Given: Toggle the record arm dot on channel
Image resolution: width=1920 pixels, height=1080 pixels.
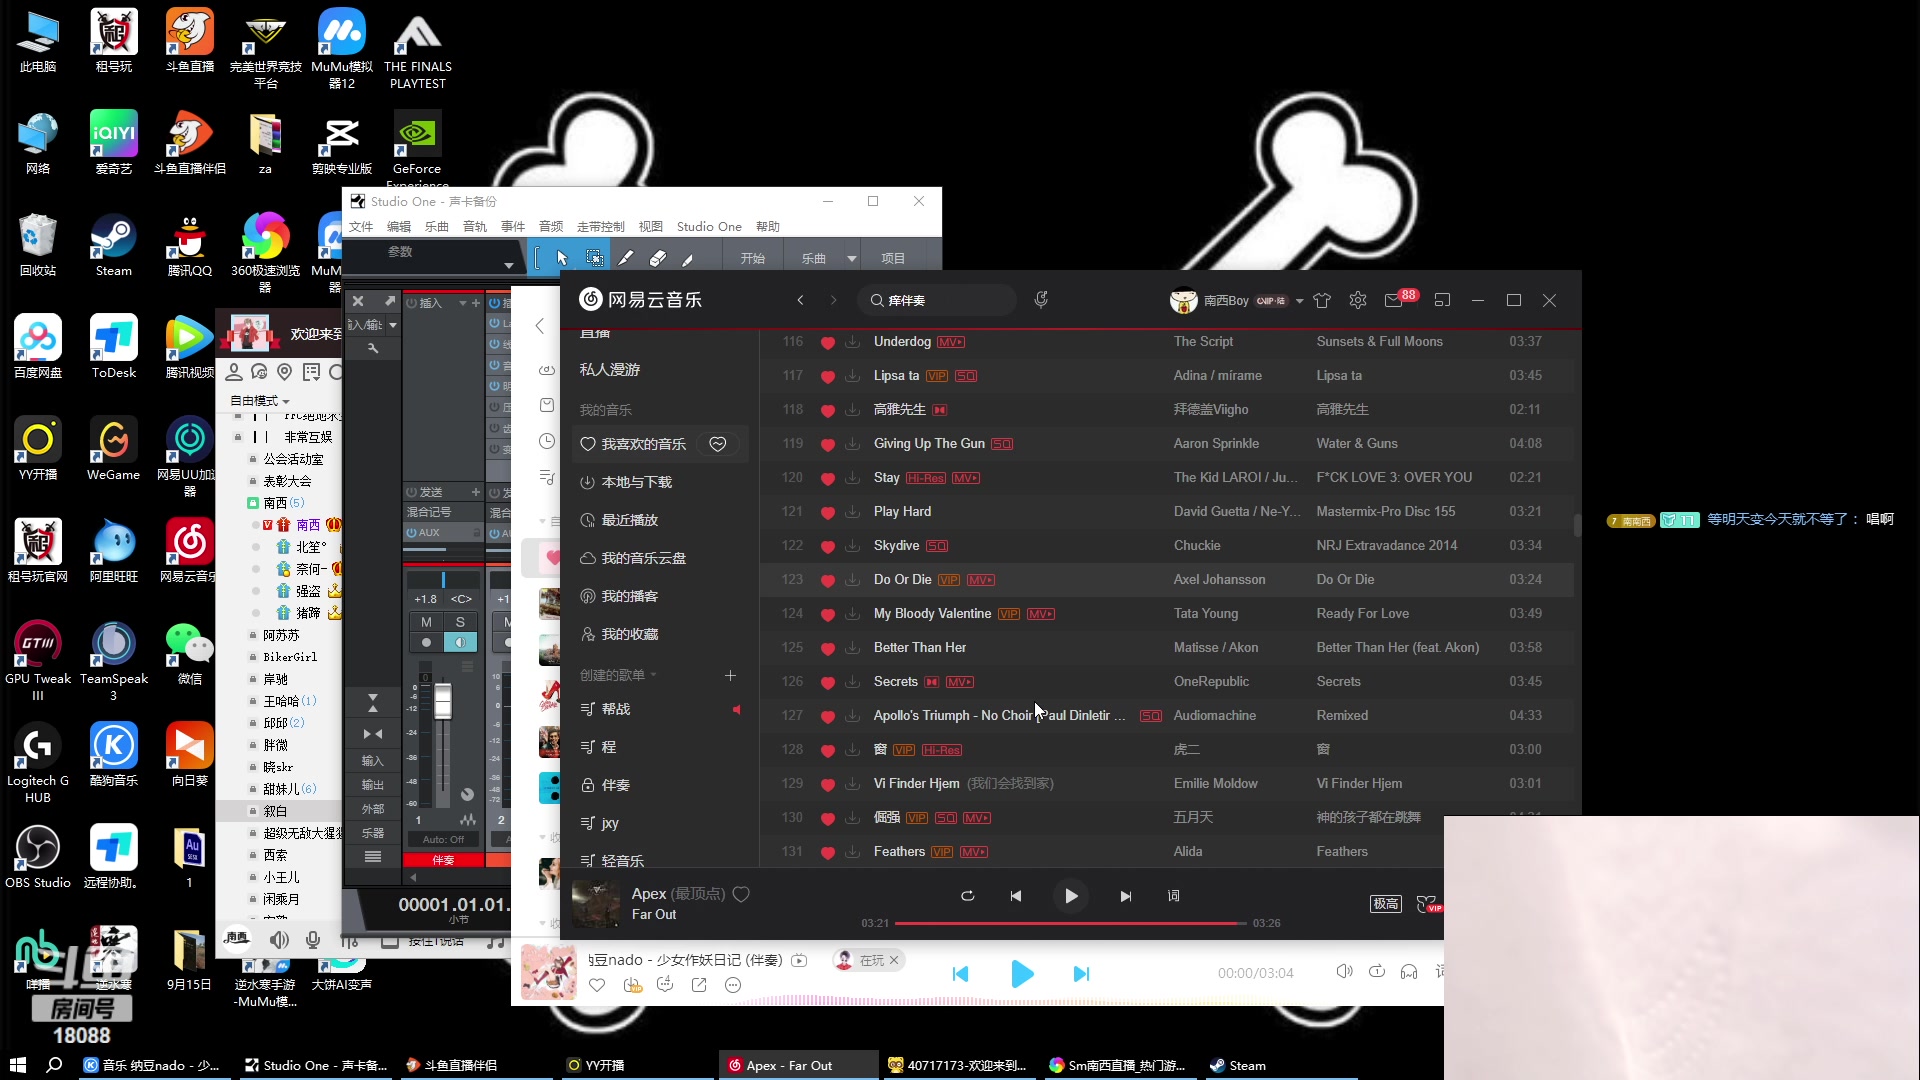Looking at the screenshot, I should click(426, 642).
